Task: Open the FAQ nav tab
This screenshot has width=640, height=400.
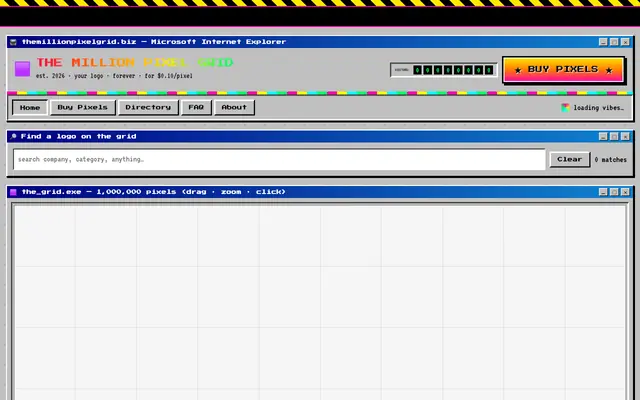Action: (x=196, y=107)
